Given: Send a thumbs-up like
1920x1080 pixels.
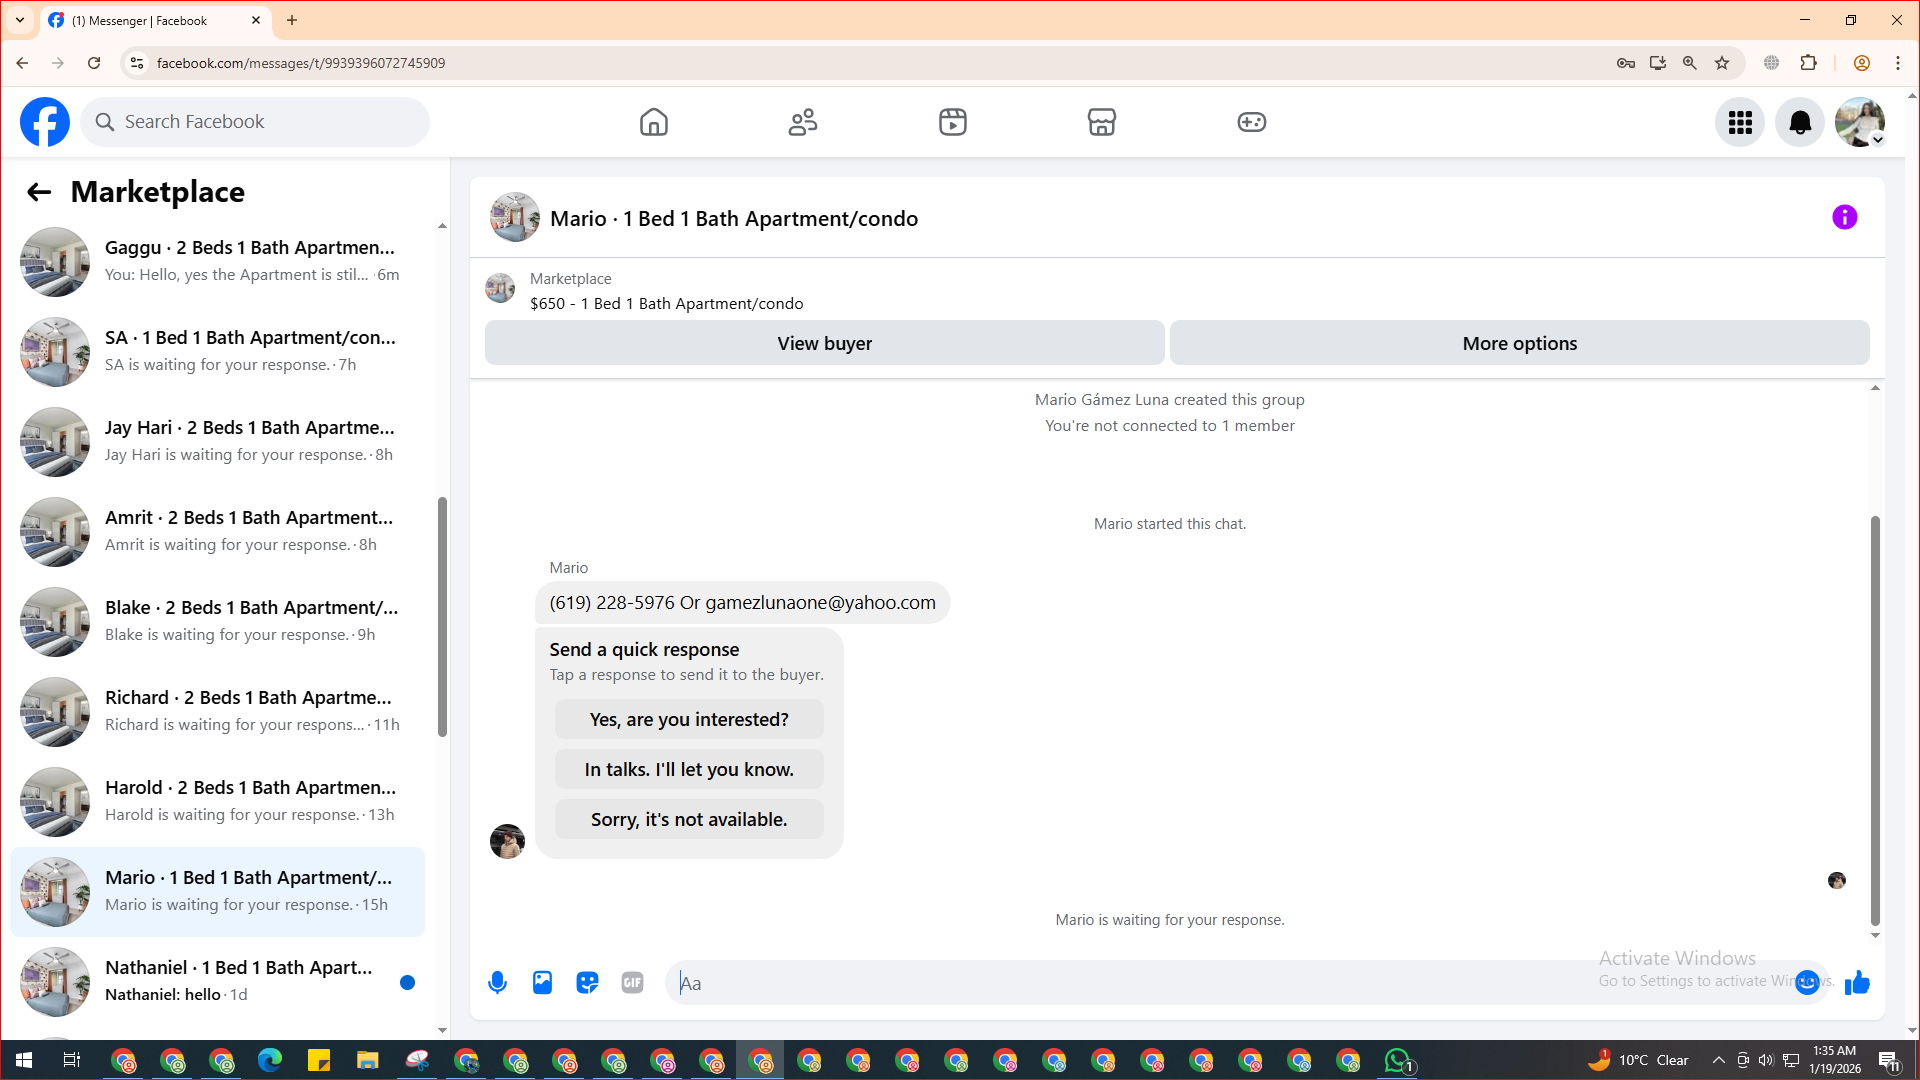Looking at the screenshot, I should [1857, 983].
